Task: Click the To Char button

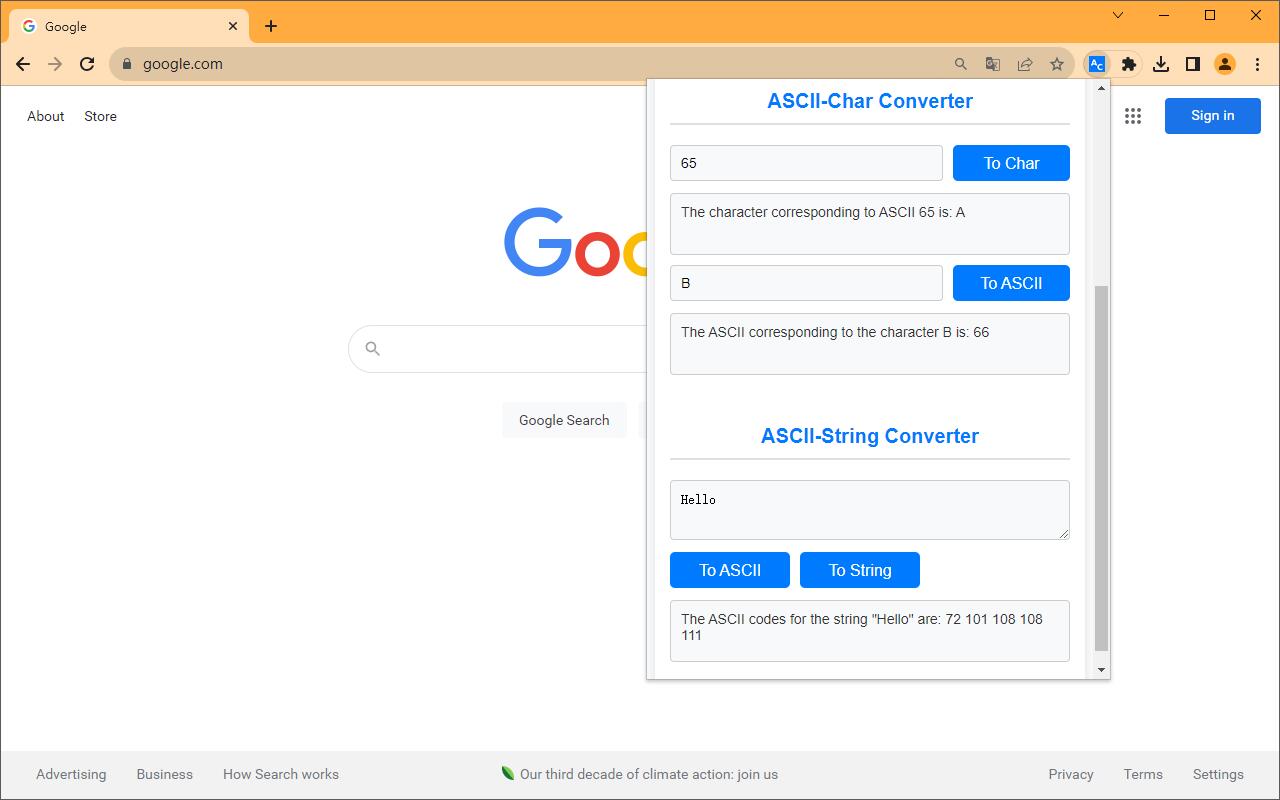Action: pyautogui.click(x=1011, y=162)
